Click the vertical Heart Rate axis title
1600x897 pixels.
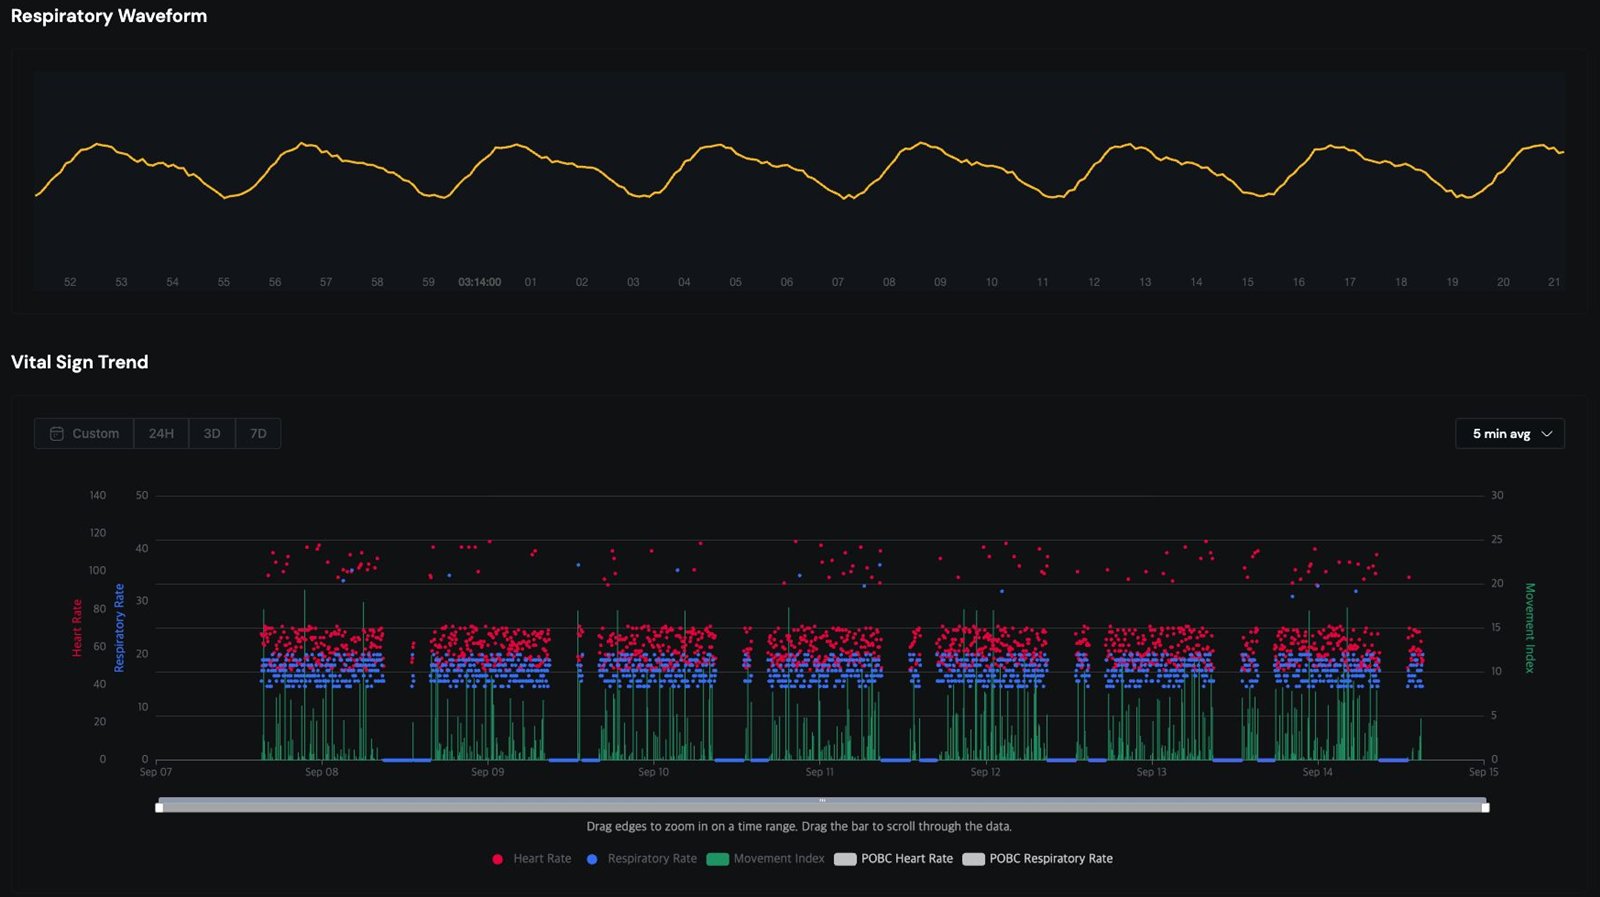pyautogui.click(x=77, y=628)
